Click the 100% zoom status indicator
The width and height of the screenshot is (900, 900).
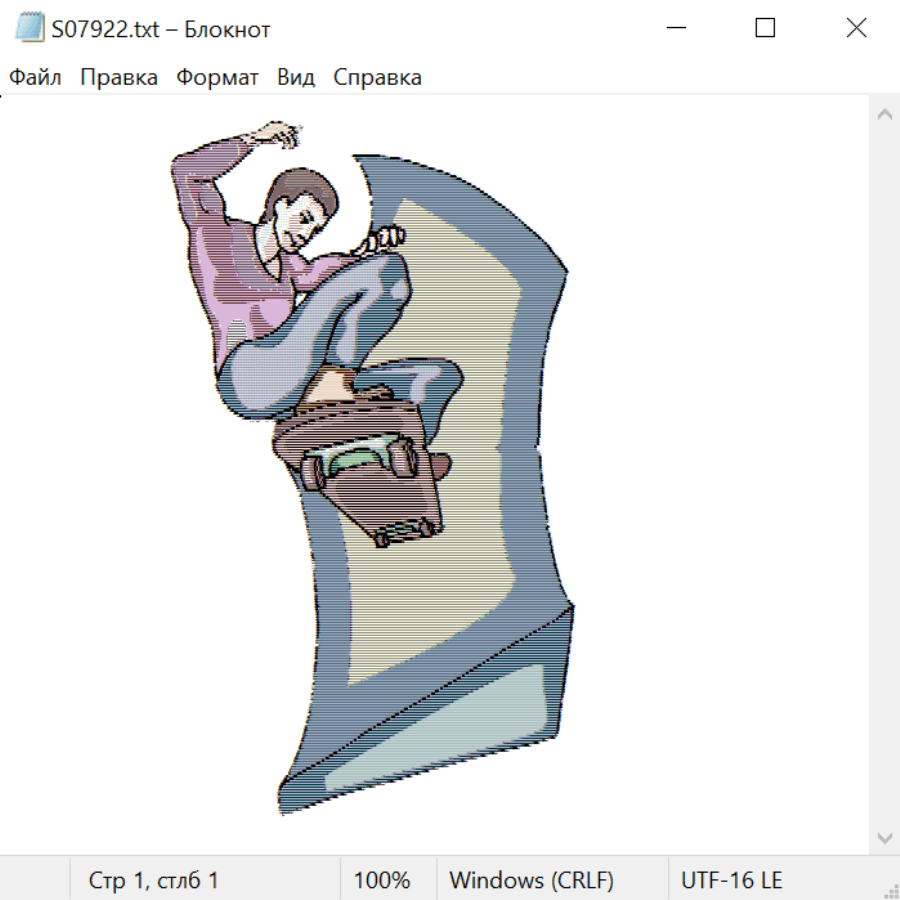(x=382, y=880)
